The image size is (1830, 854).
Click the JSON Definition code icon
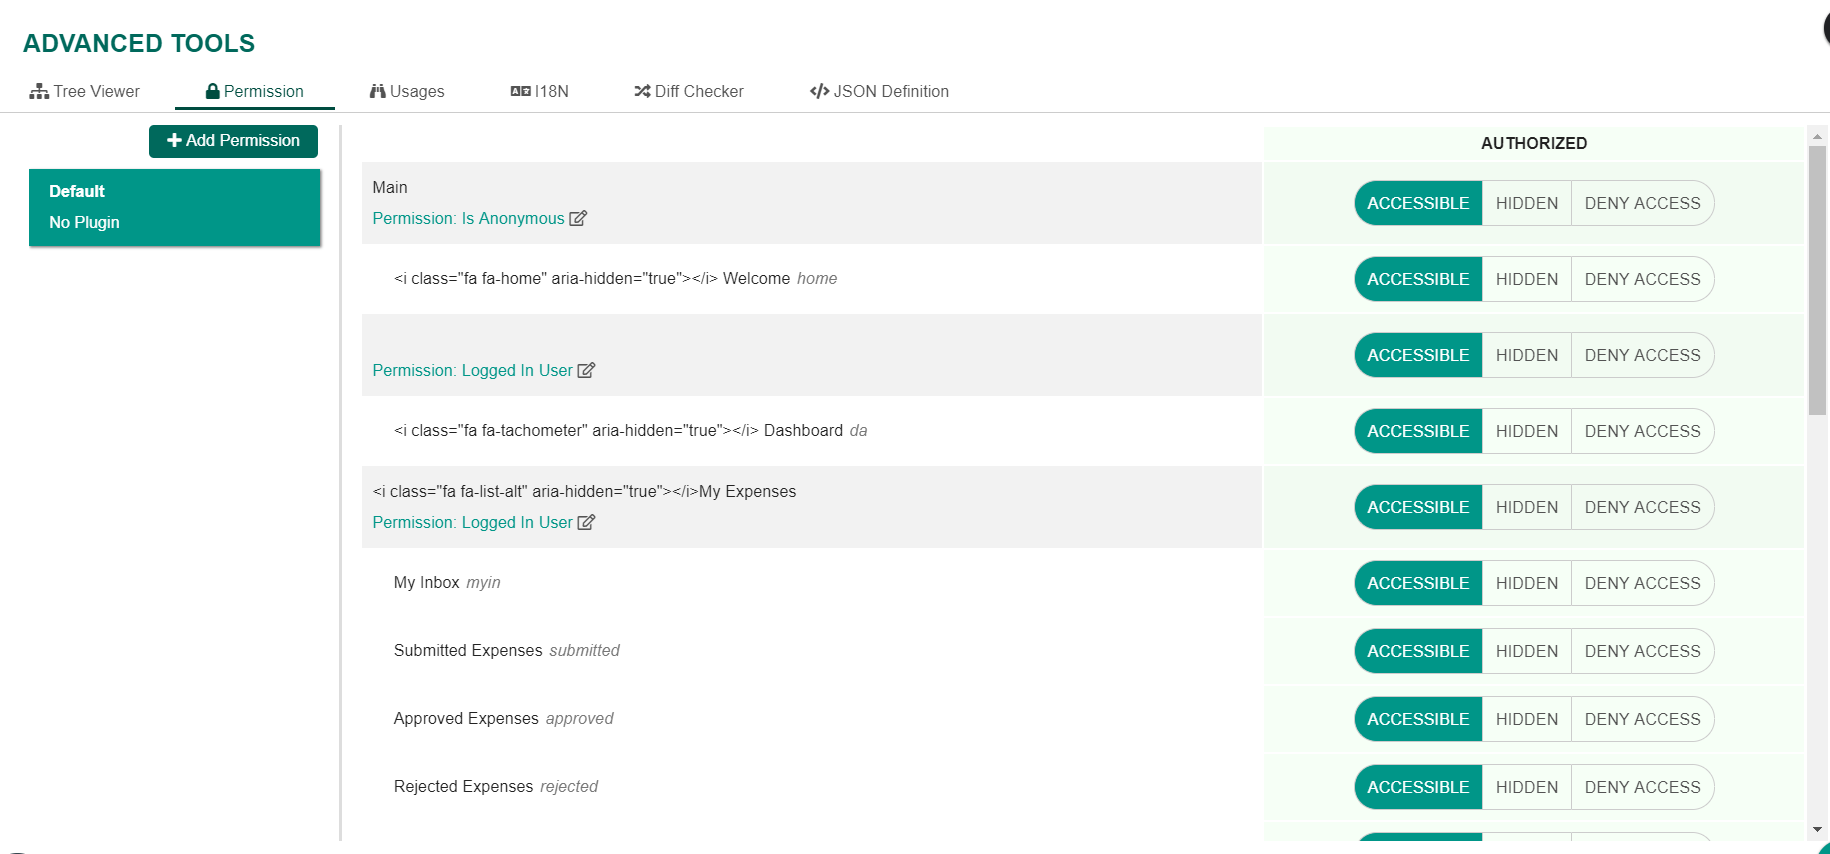pyautogui.click(x=819, y=91)
